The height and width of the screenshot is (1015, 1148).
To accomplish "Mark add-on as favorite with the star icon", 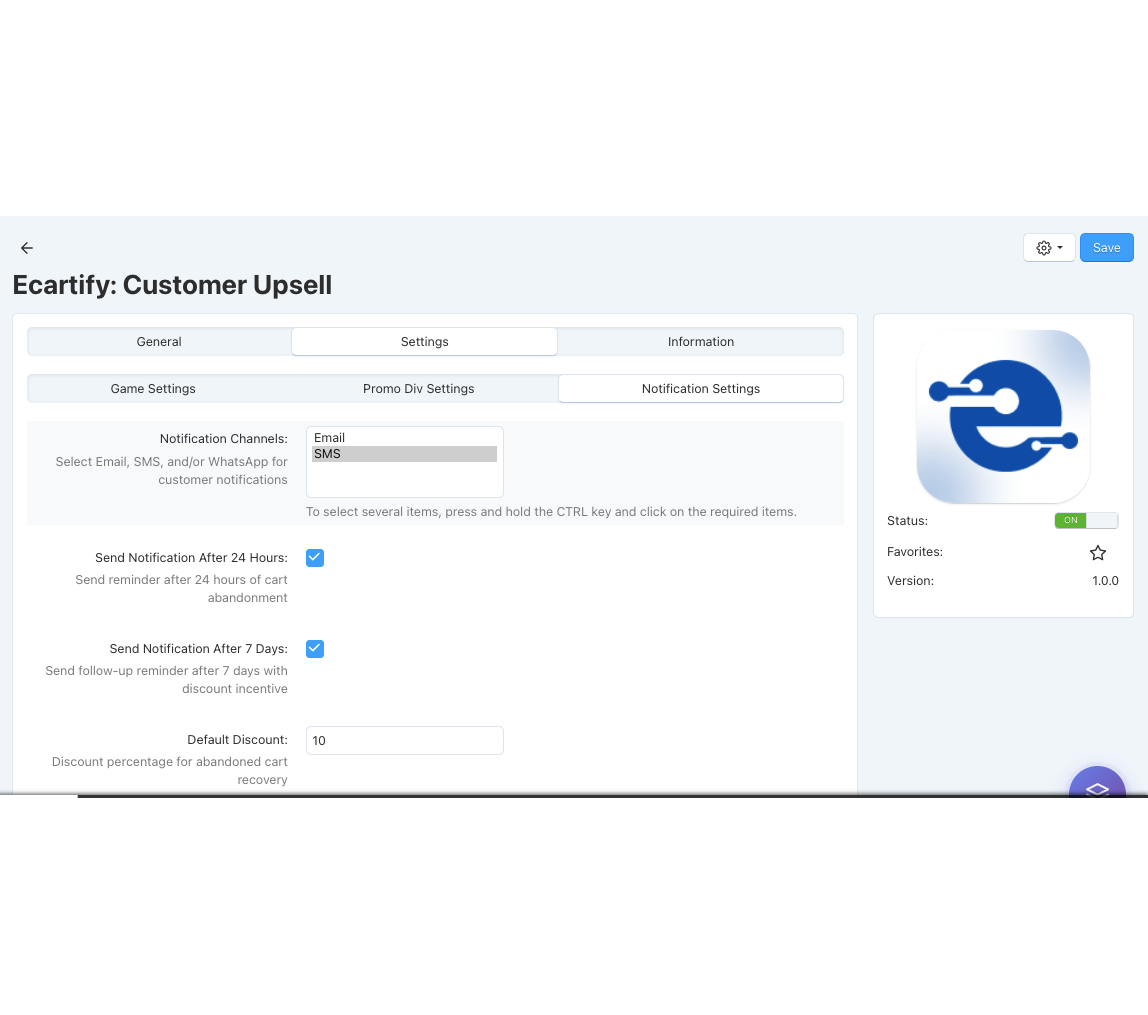I will 1097,553.
